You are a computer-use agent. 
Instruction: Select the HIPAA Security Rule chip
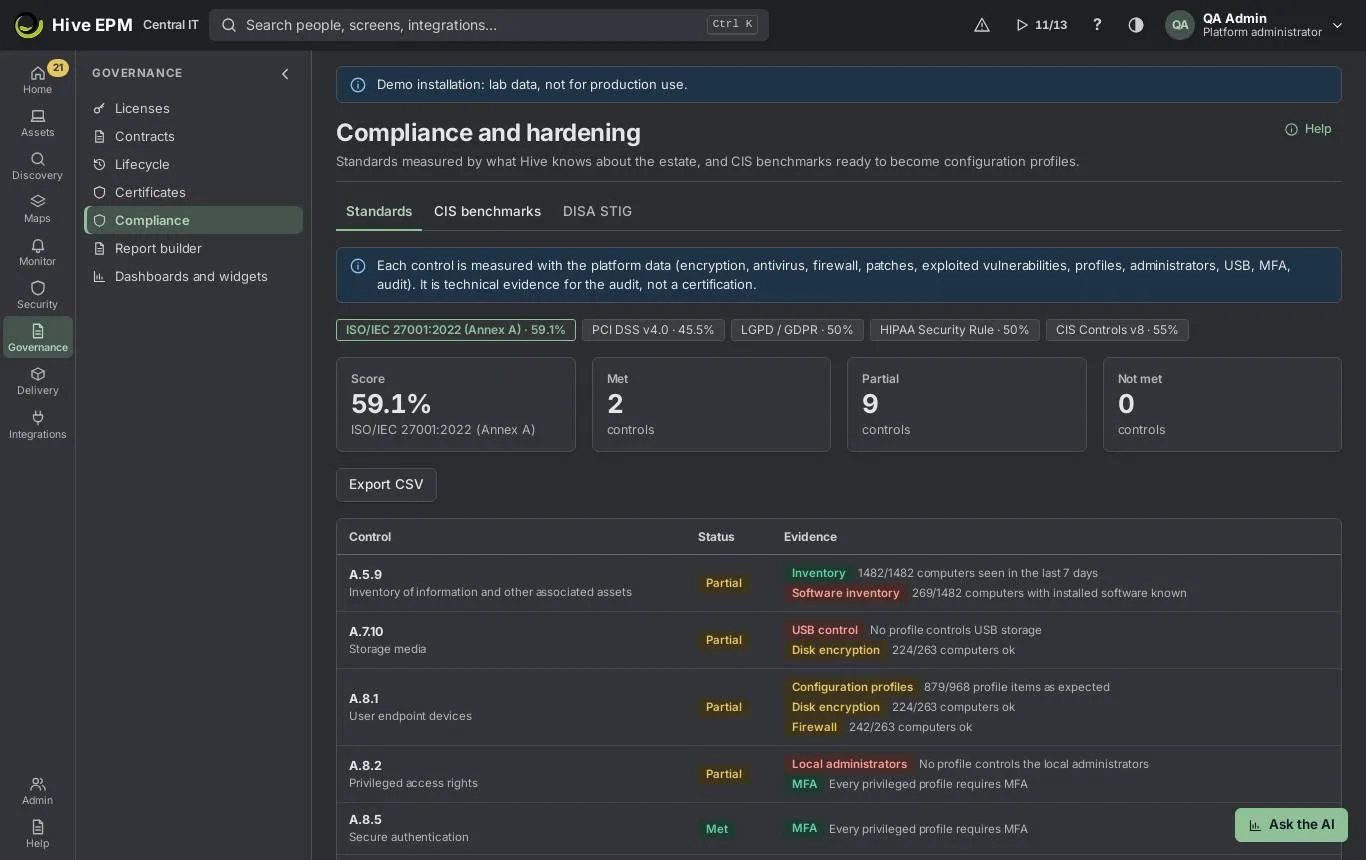[954, 330]
